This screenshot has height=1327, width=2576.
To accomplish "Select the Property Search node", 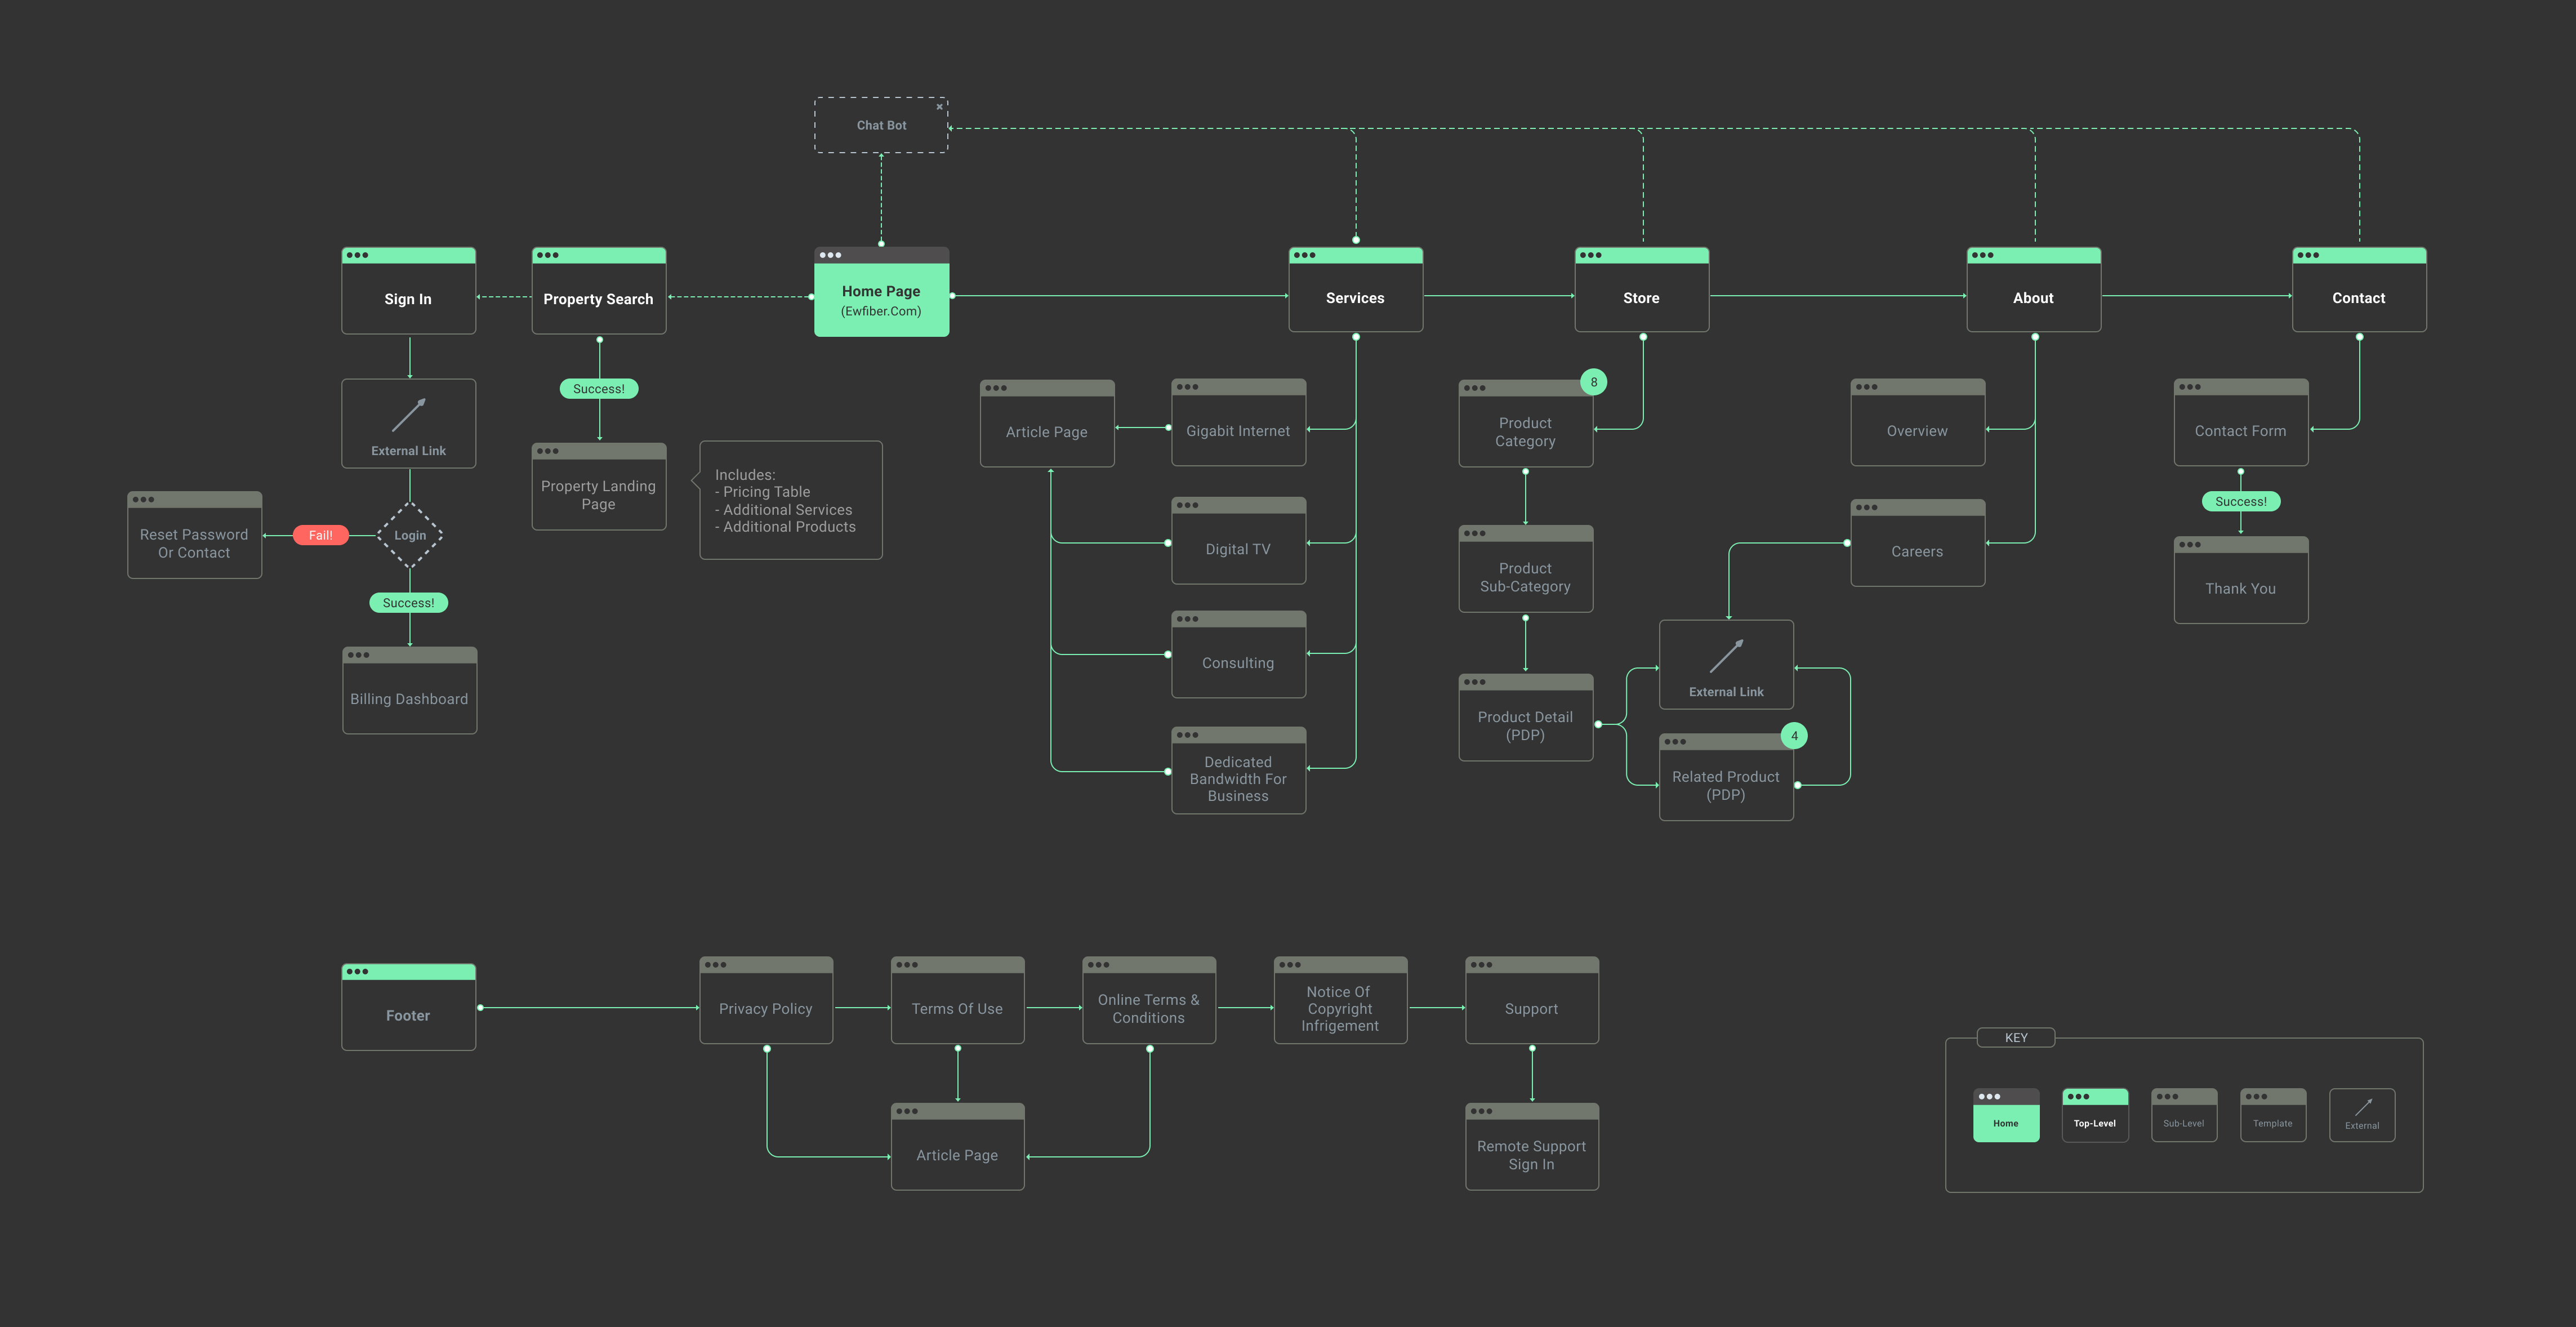I will tap(599, 291).
